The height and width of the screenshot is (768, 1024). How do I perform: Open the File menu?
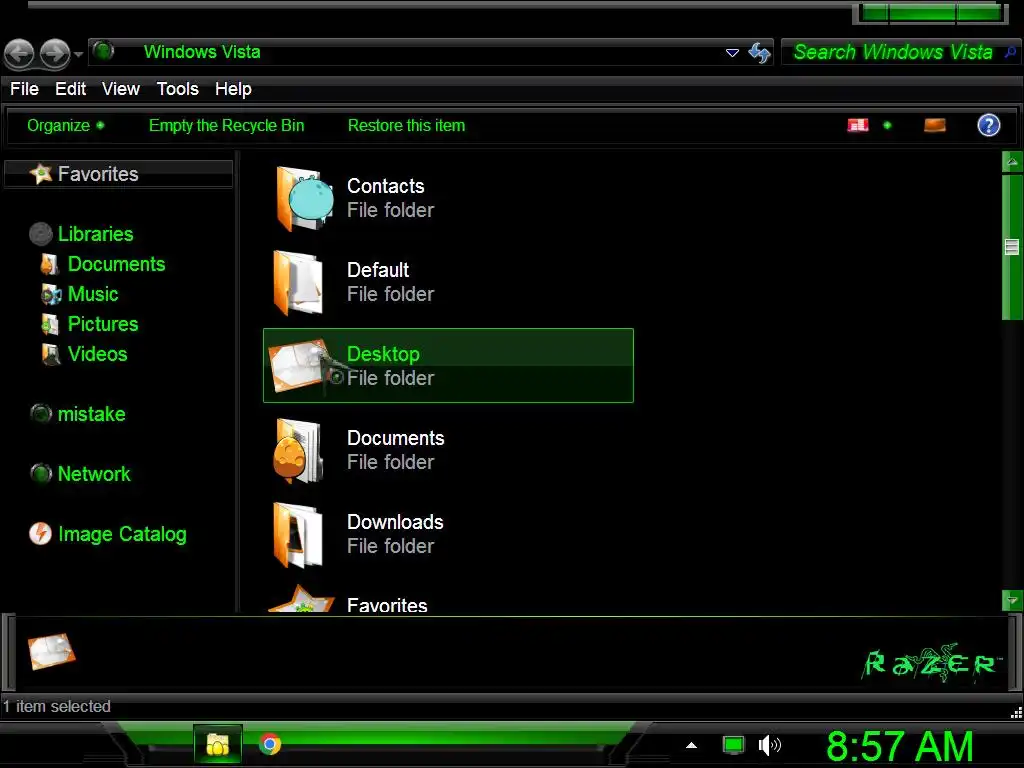tap(24, 89)
